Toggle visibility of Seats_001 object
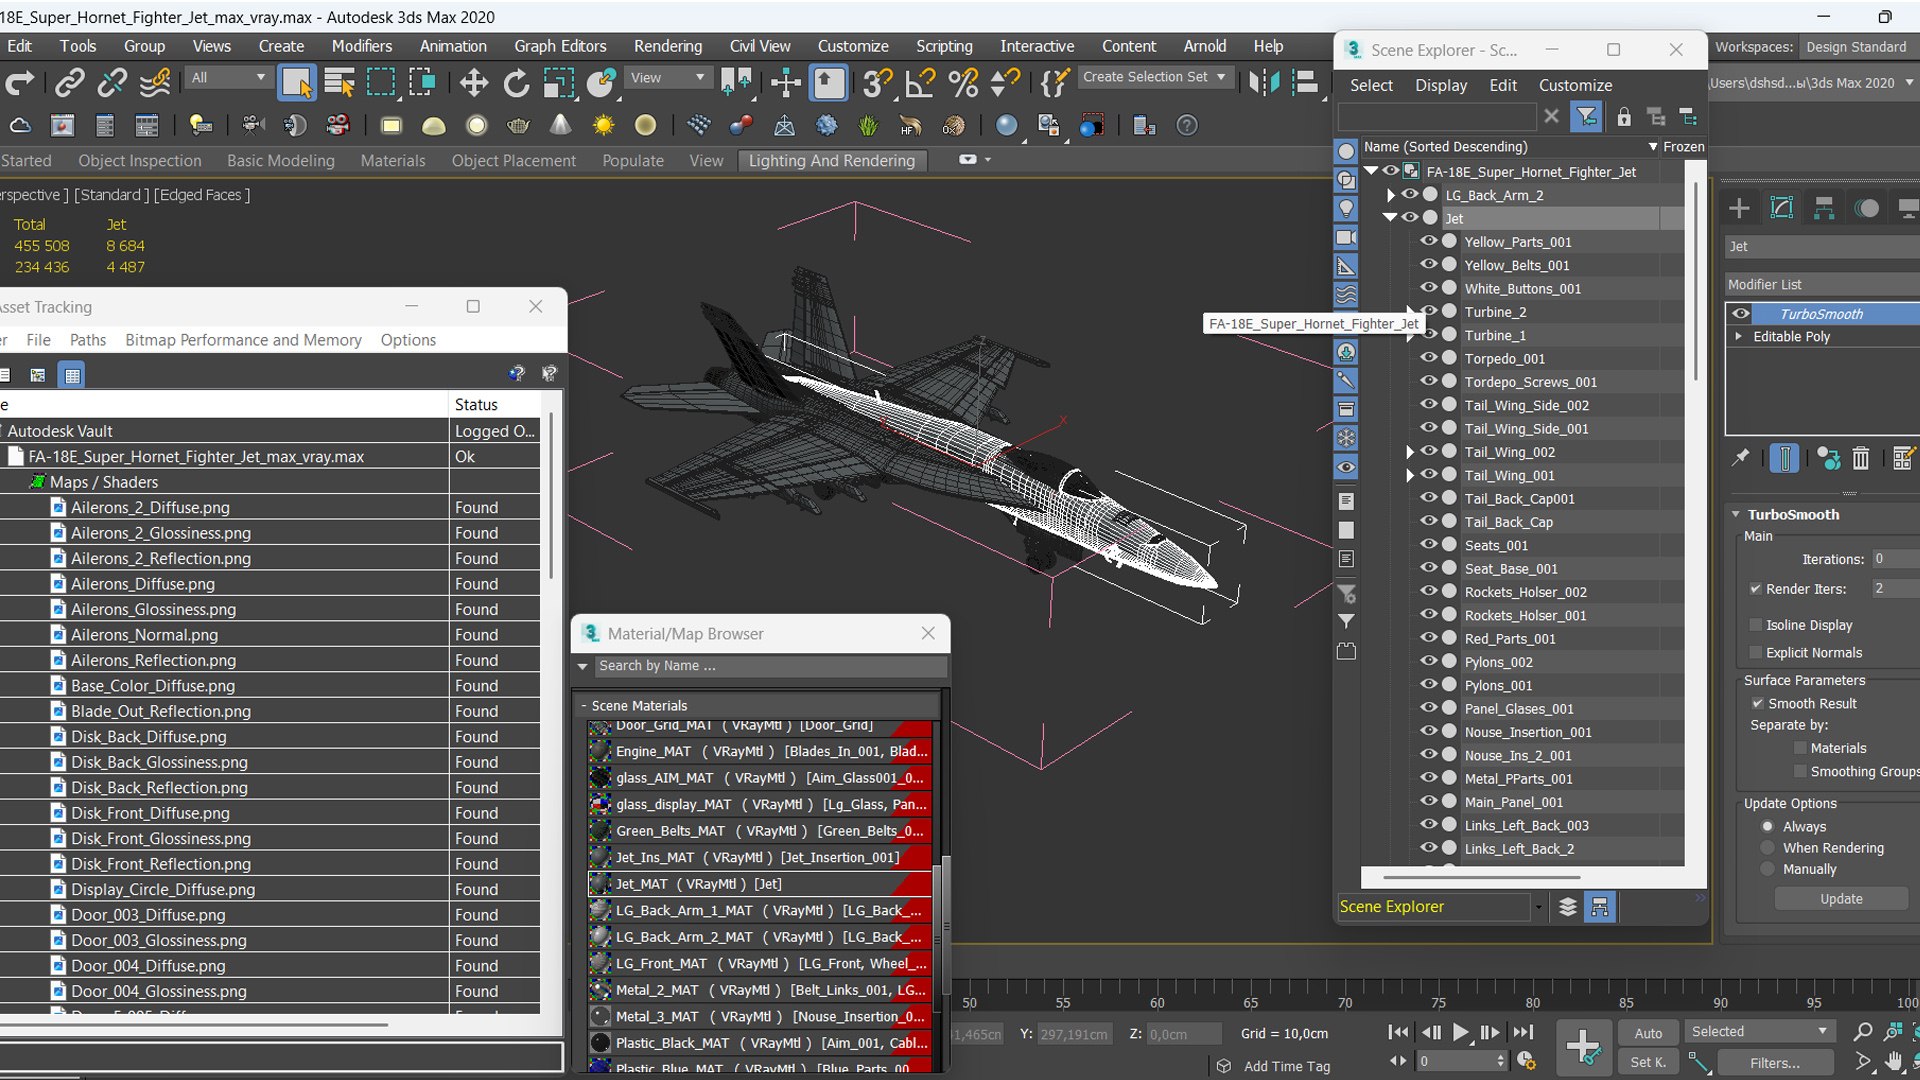This screenshot has height=1080, width=1920. pos(1428,544)
